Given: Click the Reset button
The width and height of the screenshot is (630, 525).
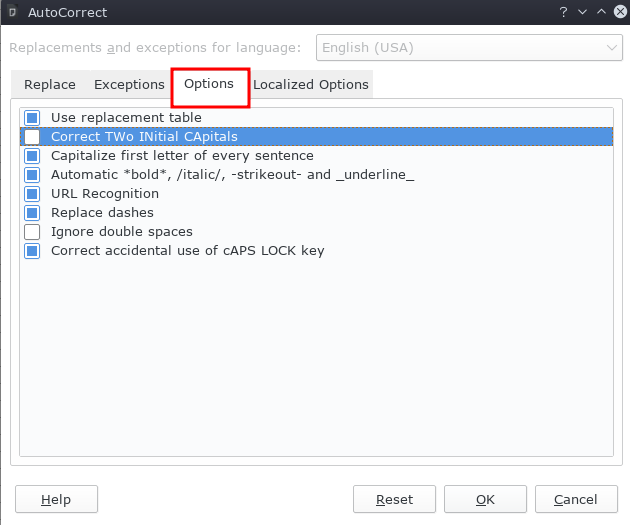Looking at the screenshot, I should 394,499.
